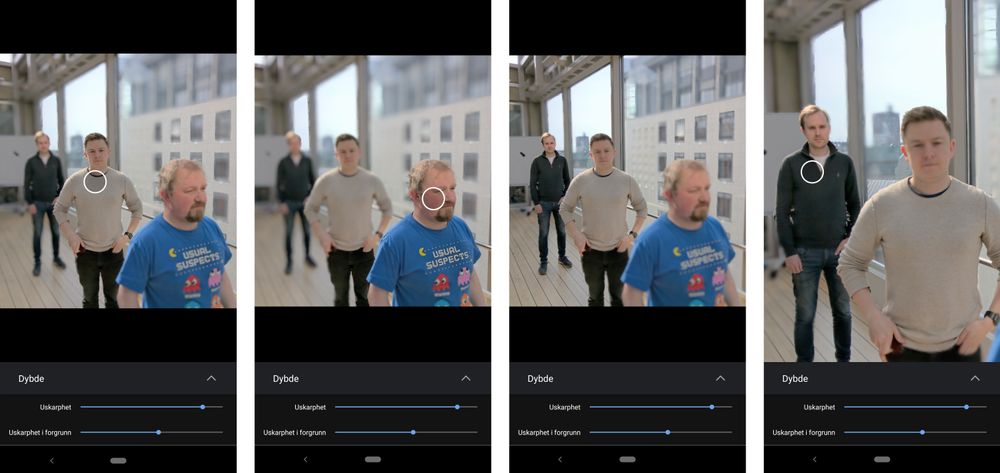1000x473 pixels.
Task: Click the Uskarphet slider handle in the first screenshot
Action: [x=203, y=407]
